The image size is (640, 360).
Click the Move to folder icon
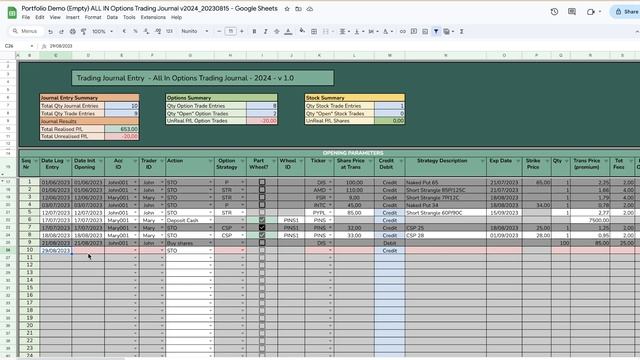tap(298, 9)
